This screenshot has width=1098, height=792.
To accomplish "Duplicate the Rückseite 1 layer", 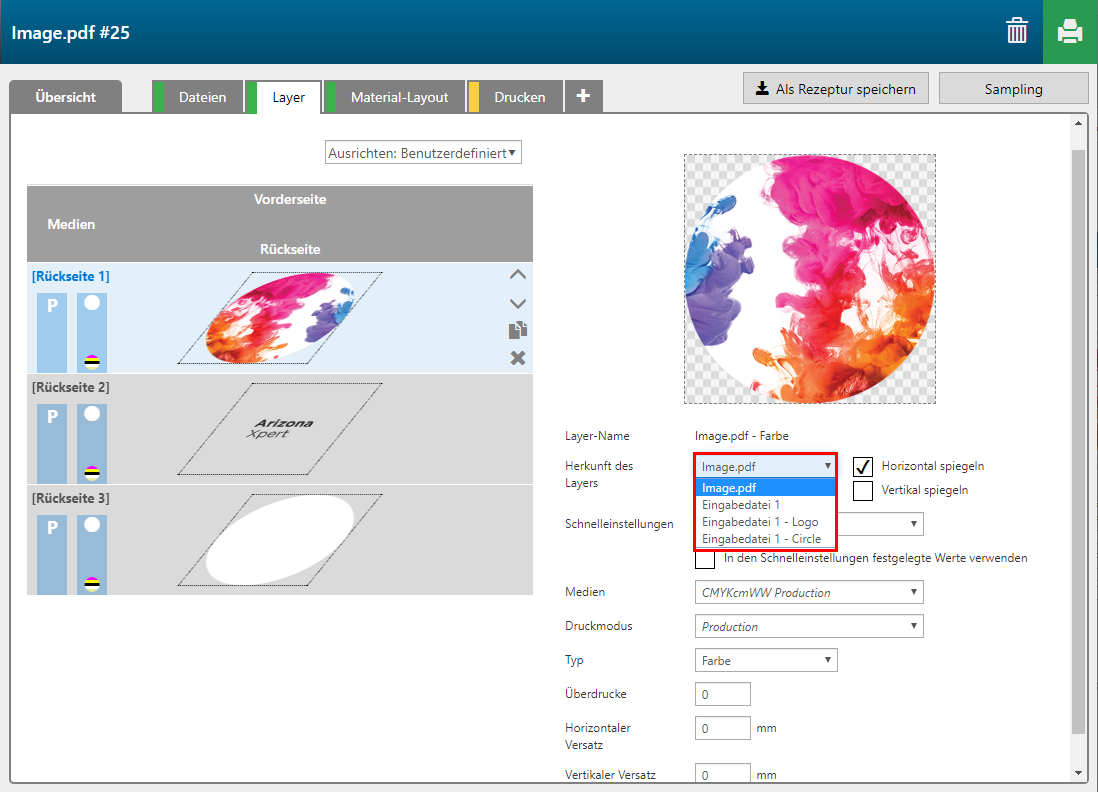I will pos(517,330).
